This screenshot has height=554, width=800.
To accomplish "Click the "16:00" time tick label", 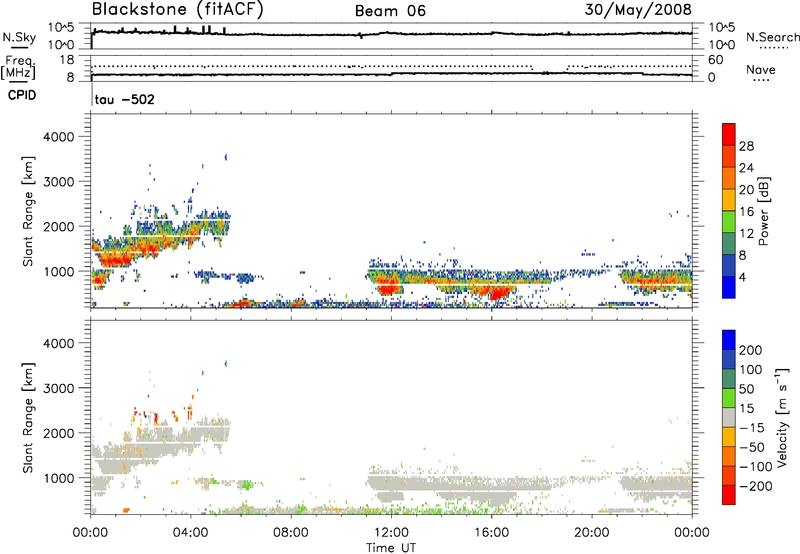I will coord(491,533).
